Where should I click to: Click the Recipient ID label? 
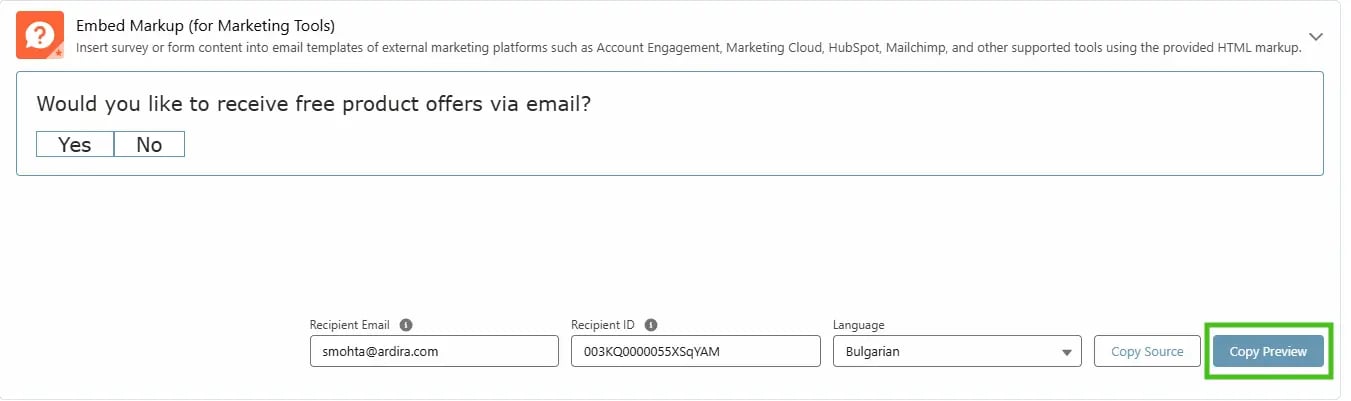pos(603,325)
